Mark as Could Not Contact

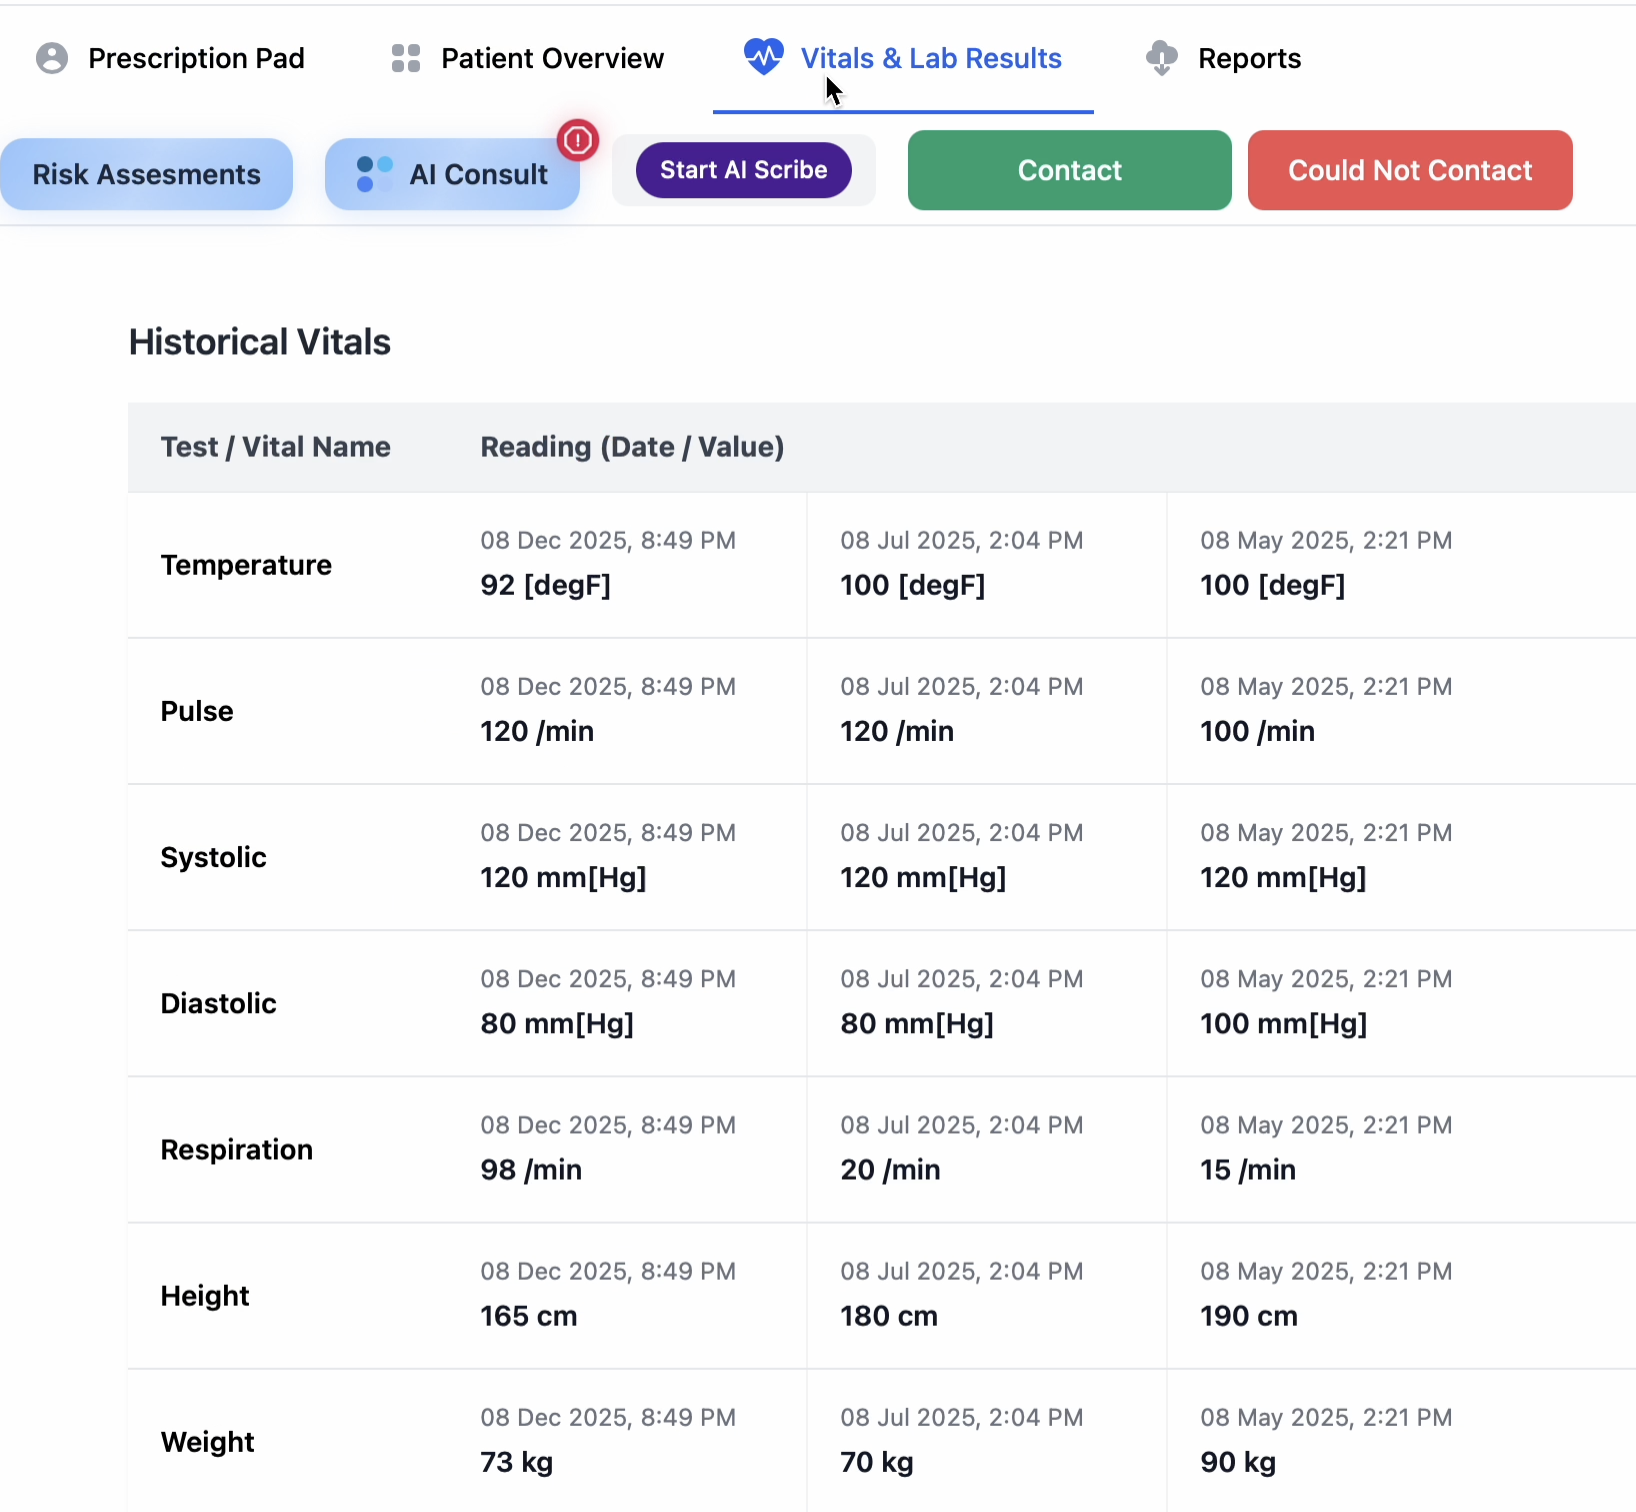coord(1410,170)
